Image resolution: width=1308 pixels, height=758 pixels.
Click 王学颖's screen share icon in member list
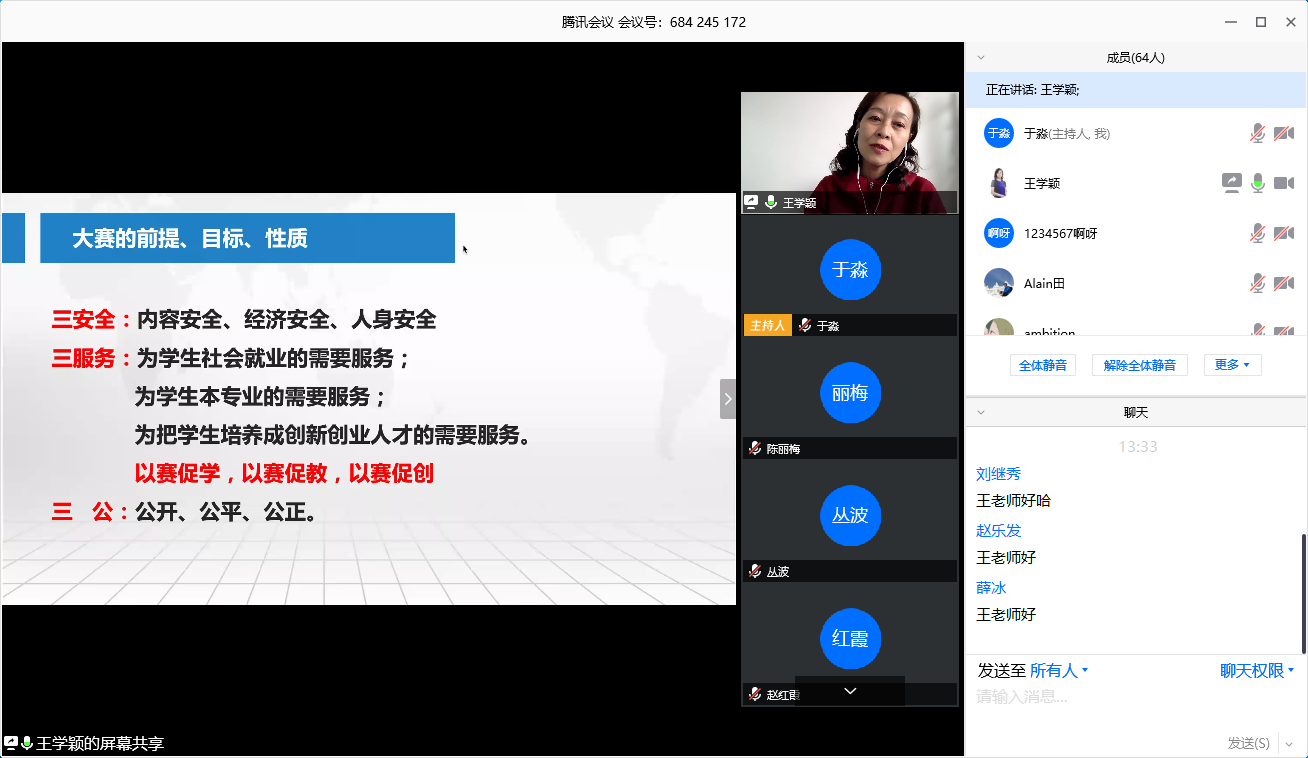click(1231, 183)
